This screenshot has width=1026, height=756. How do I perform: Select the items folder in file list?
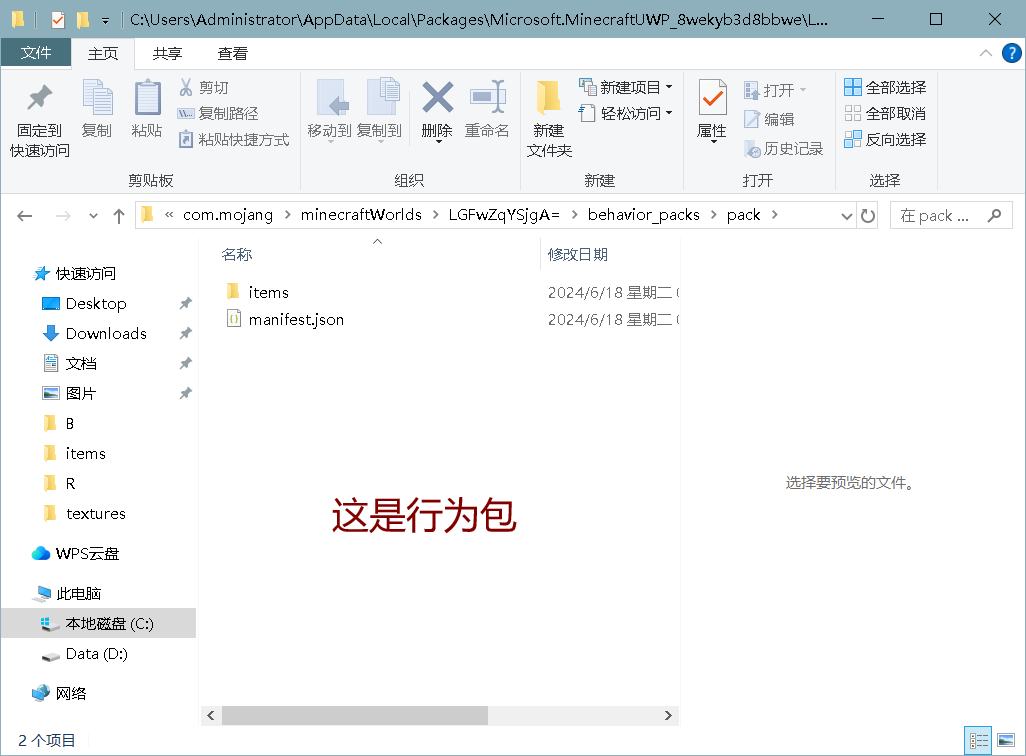pos(268,292)
